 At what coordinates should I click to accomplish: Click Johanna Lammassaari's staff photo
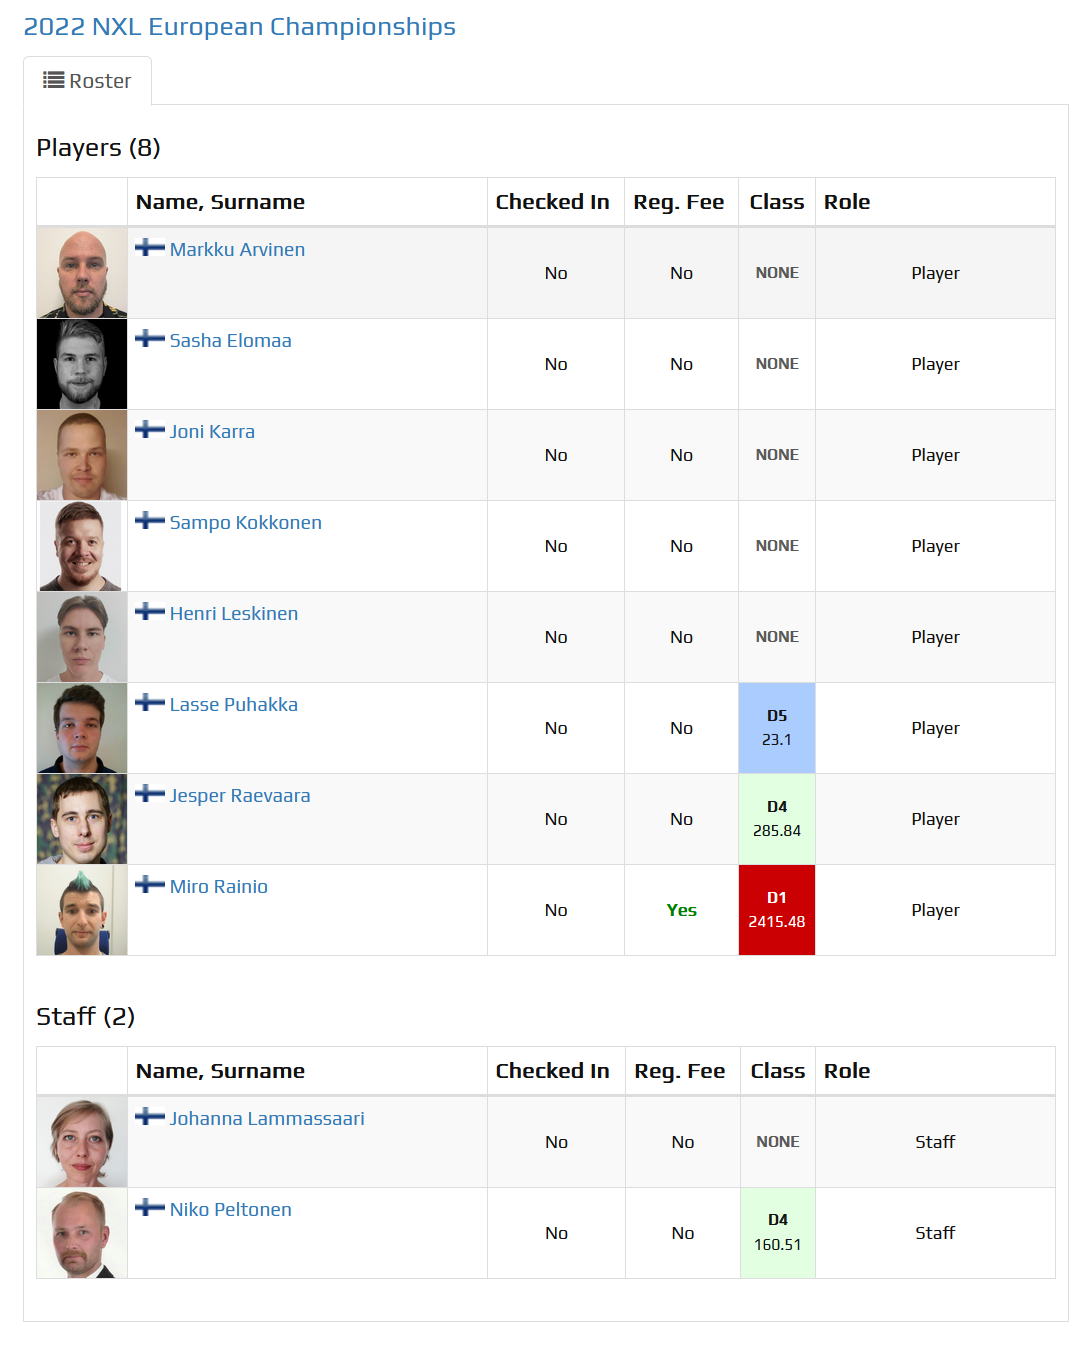click(82, 1142)
